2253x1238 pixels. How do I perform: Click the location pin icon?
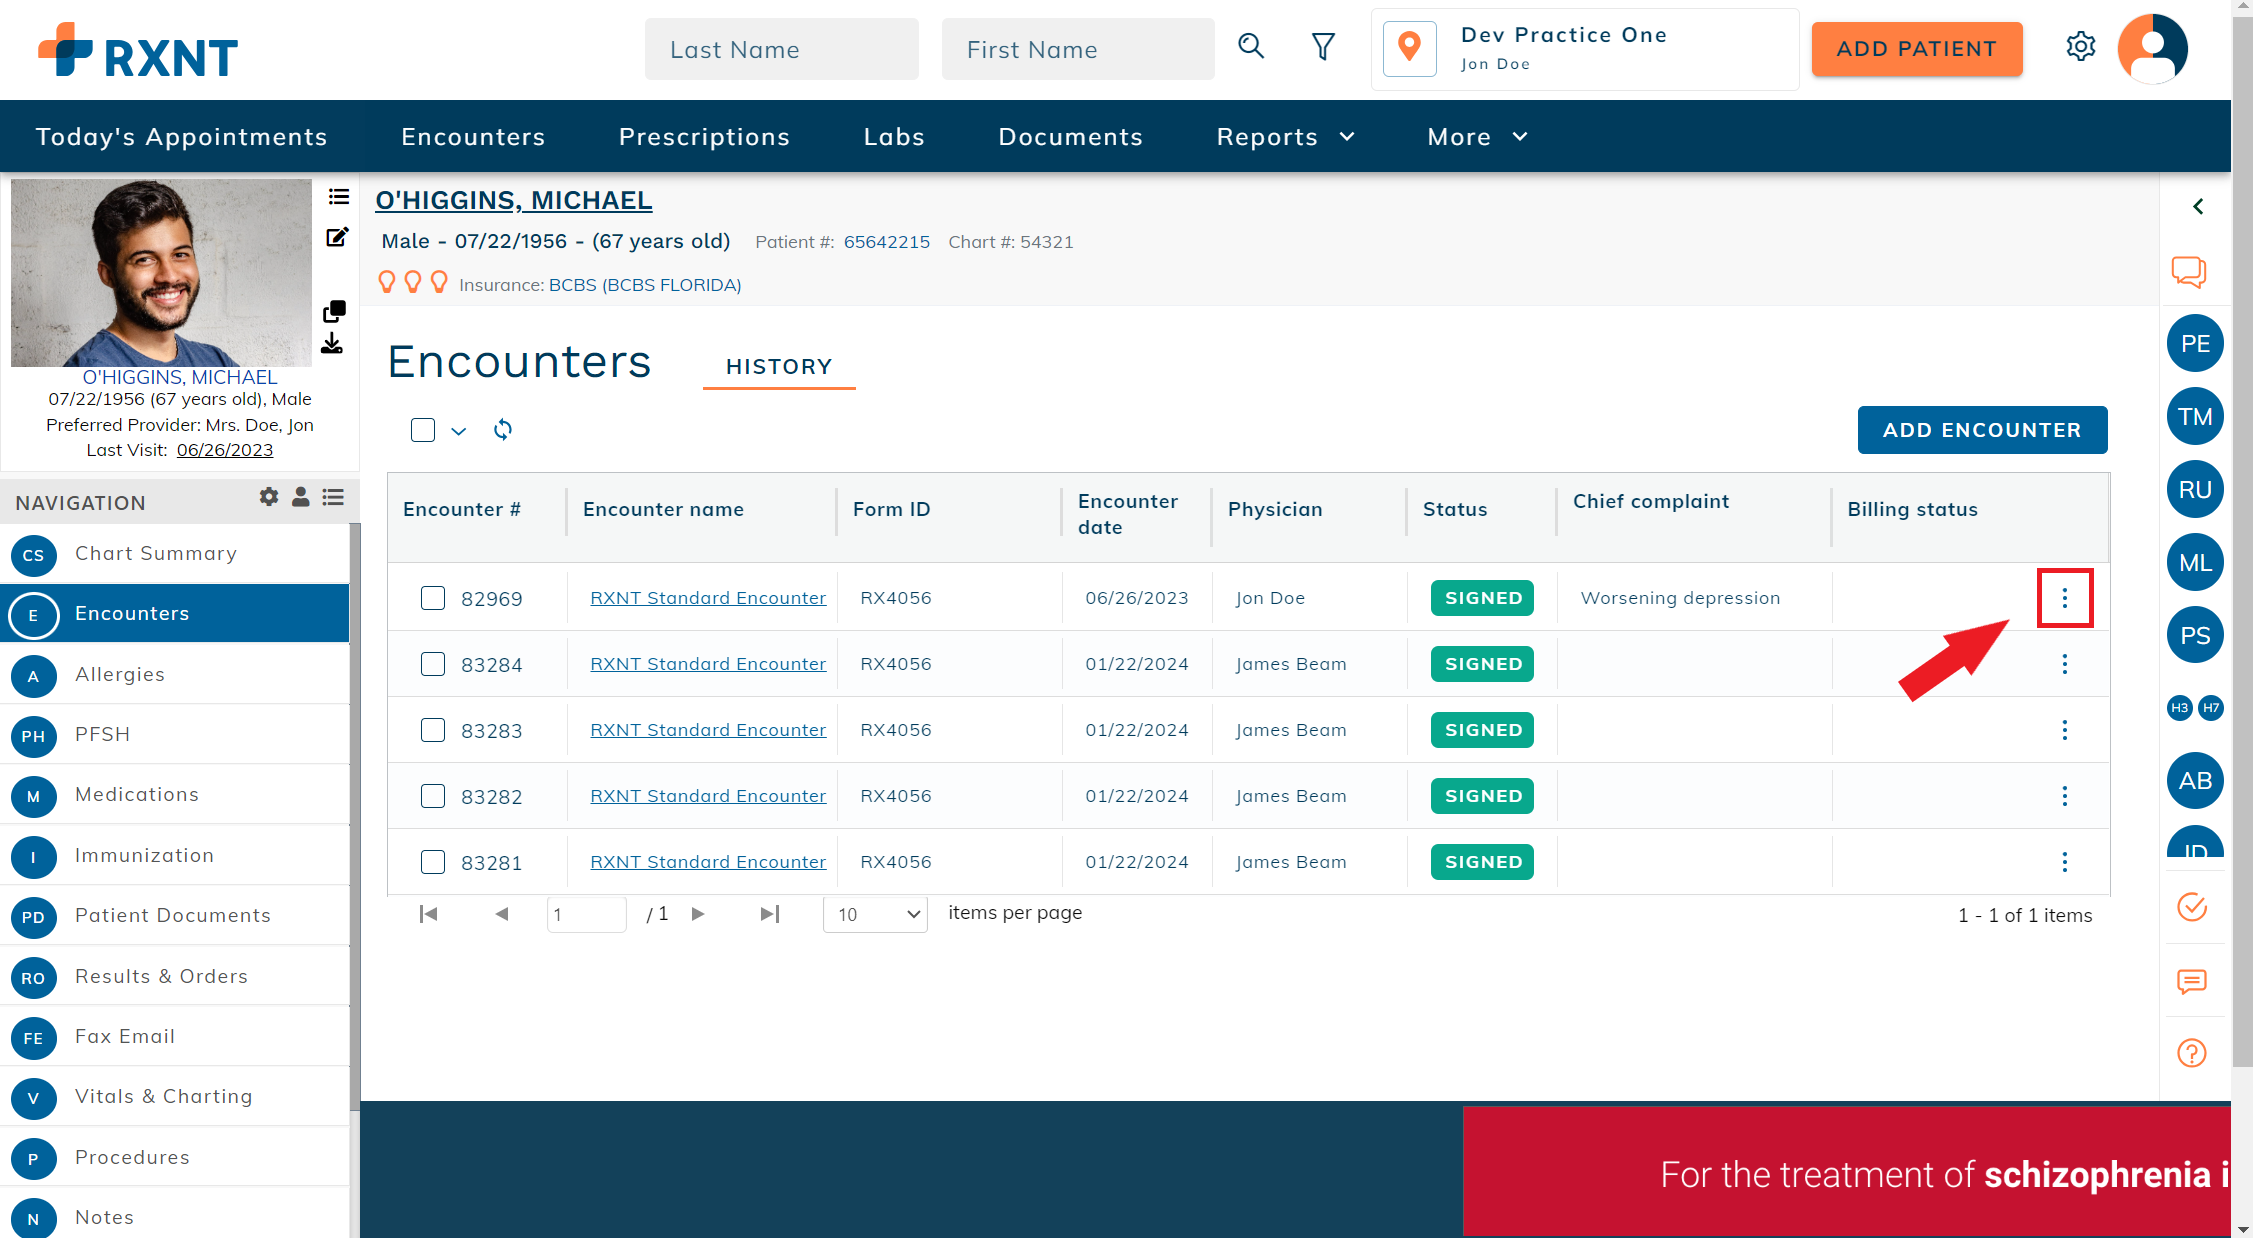coord(1409,48)
